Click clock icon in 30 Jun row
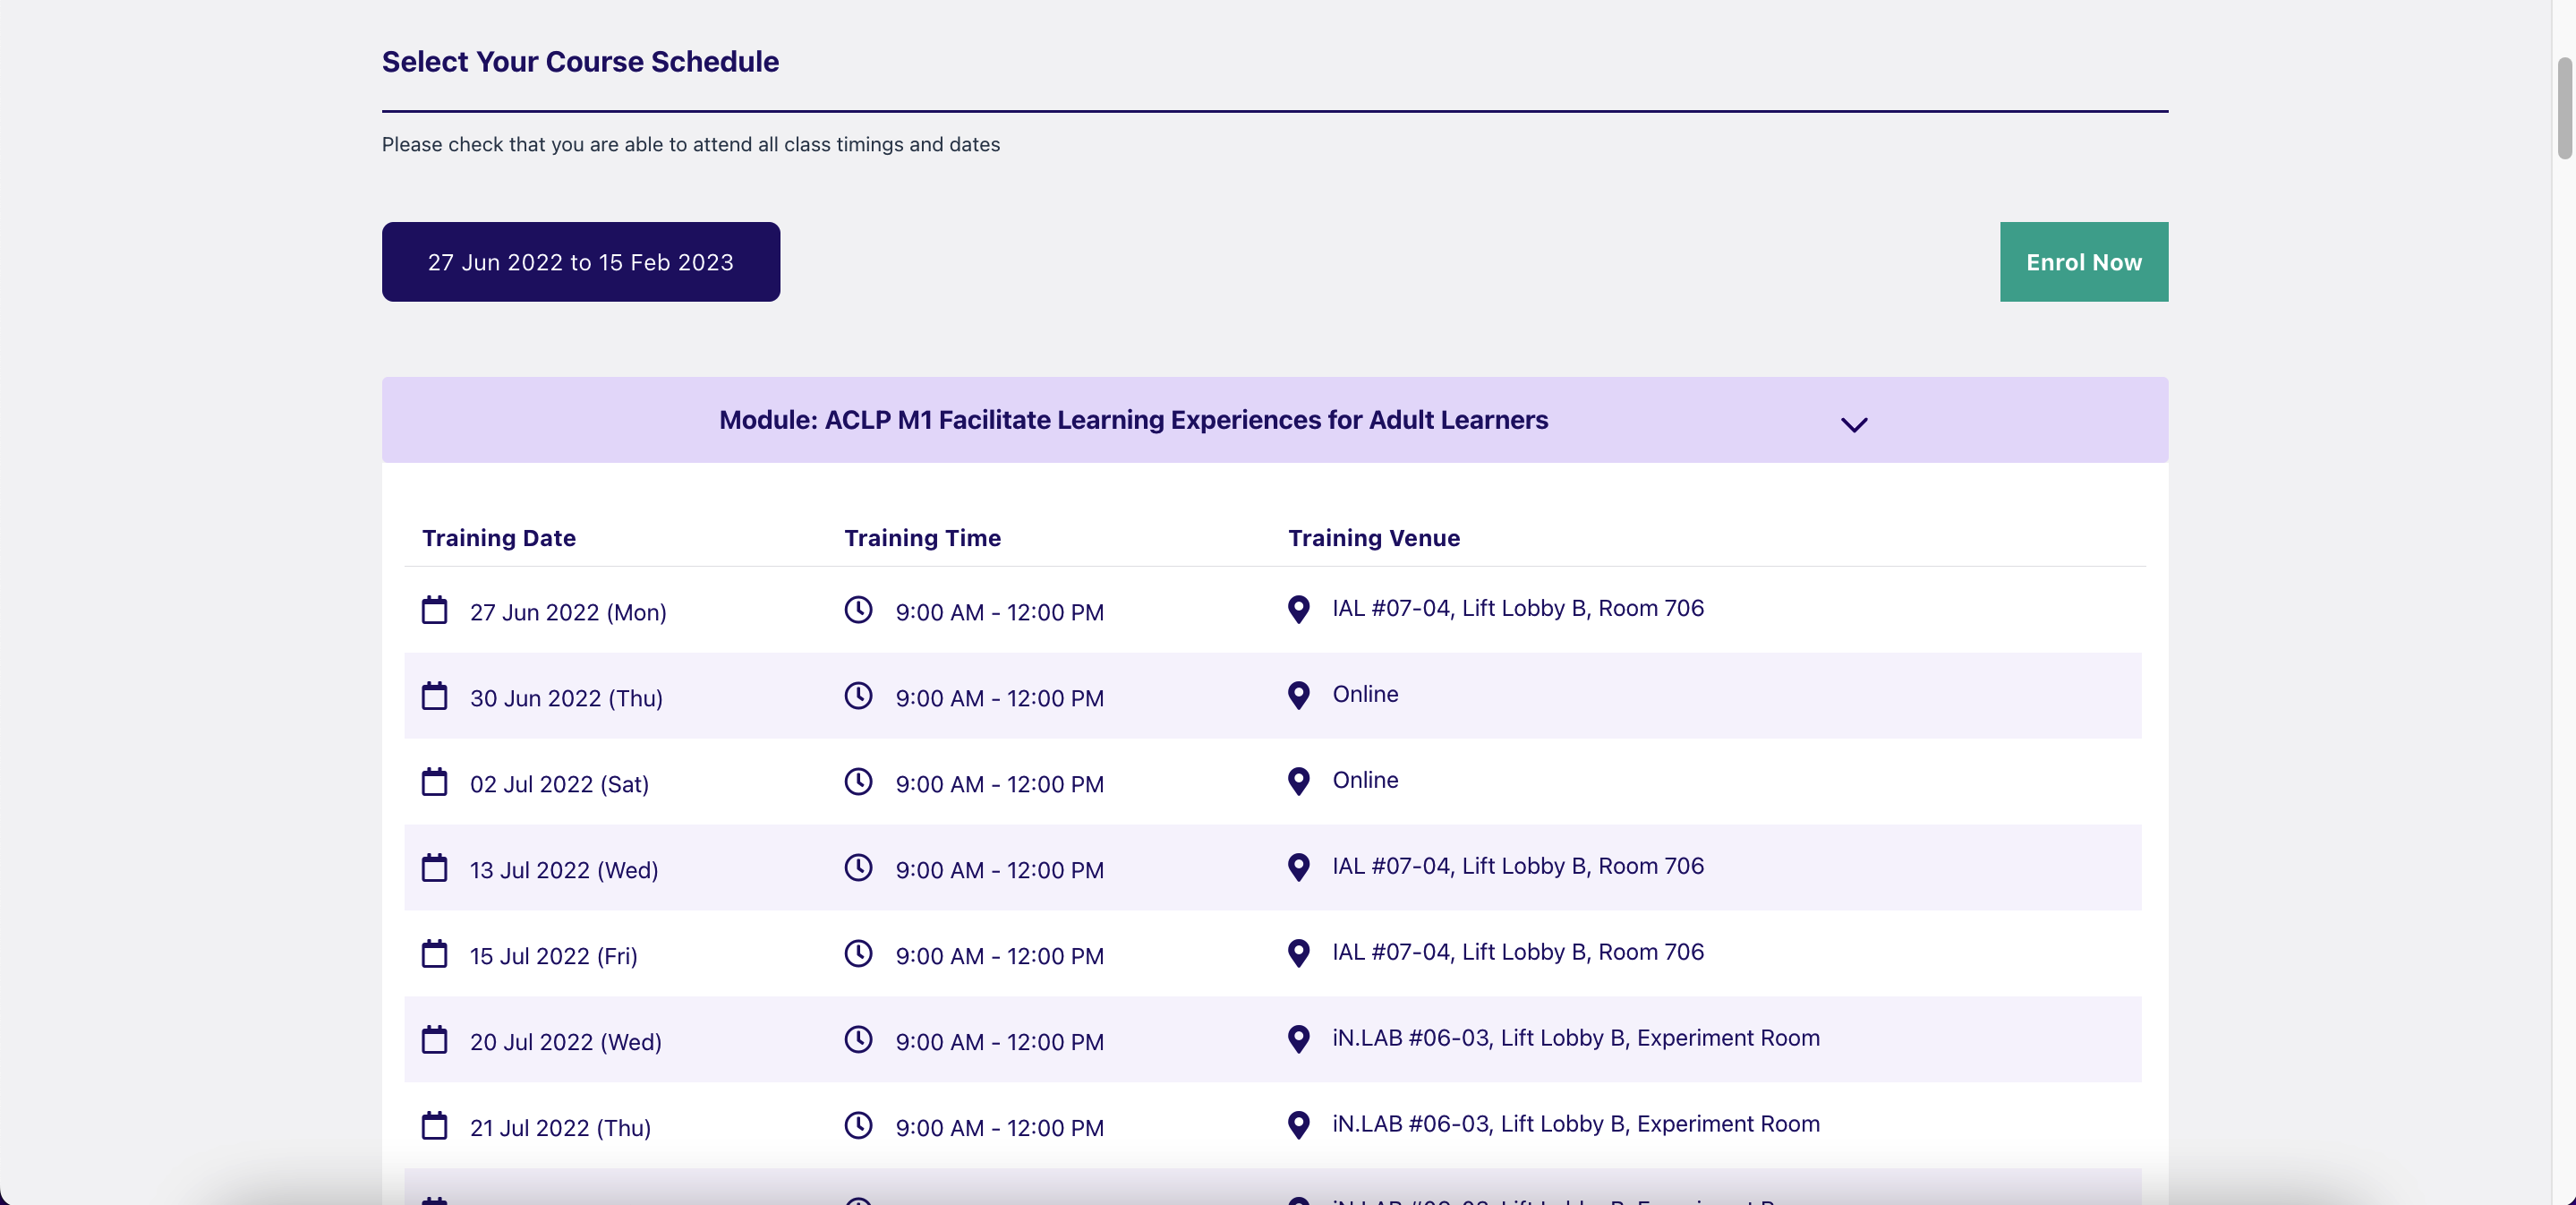 click(858, 695)
